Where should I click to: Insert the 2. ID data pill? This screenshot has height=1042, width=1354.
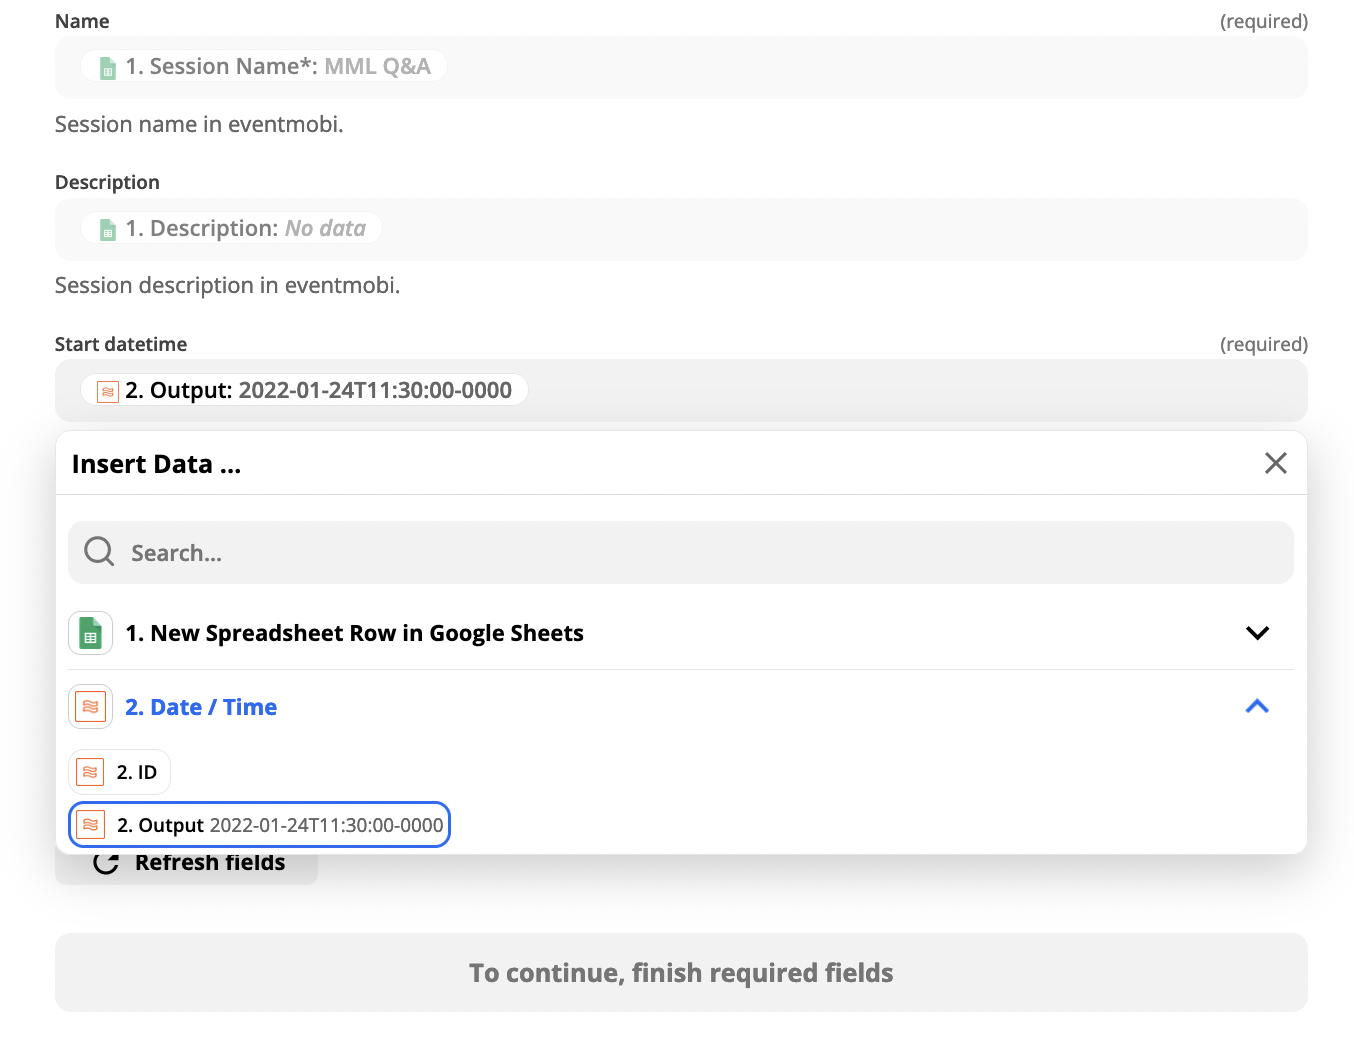pyautogui.click(x=120, y=772)
